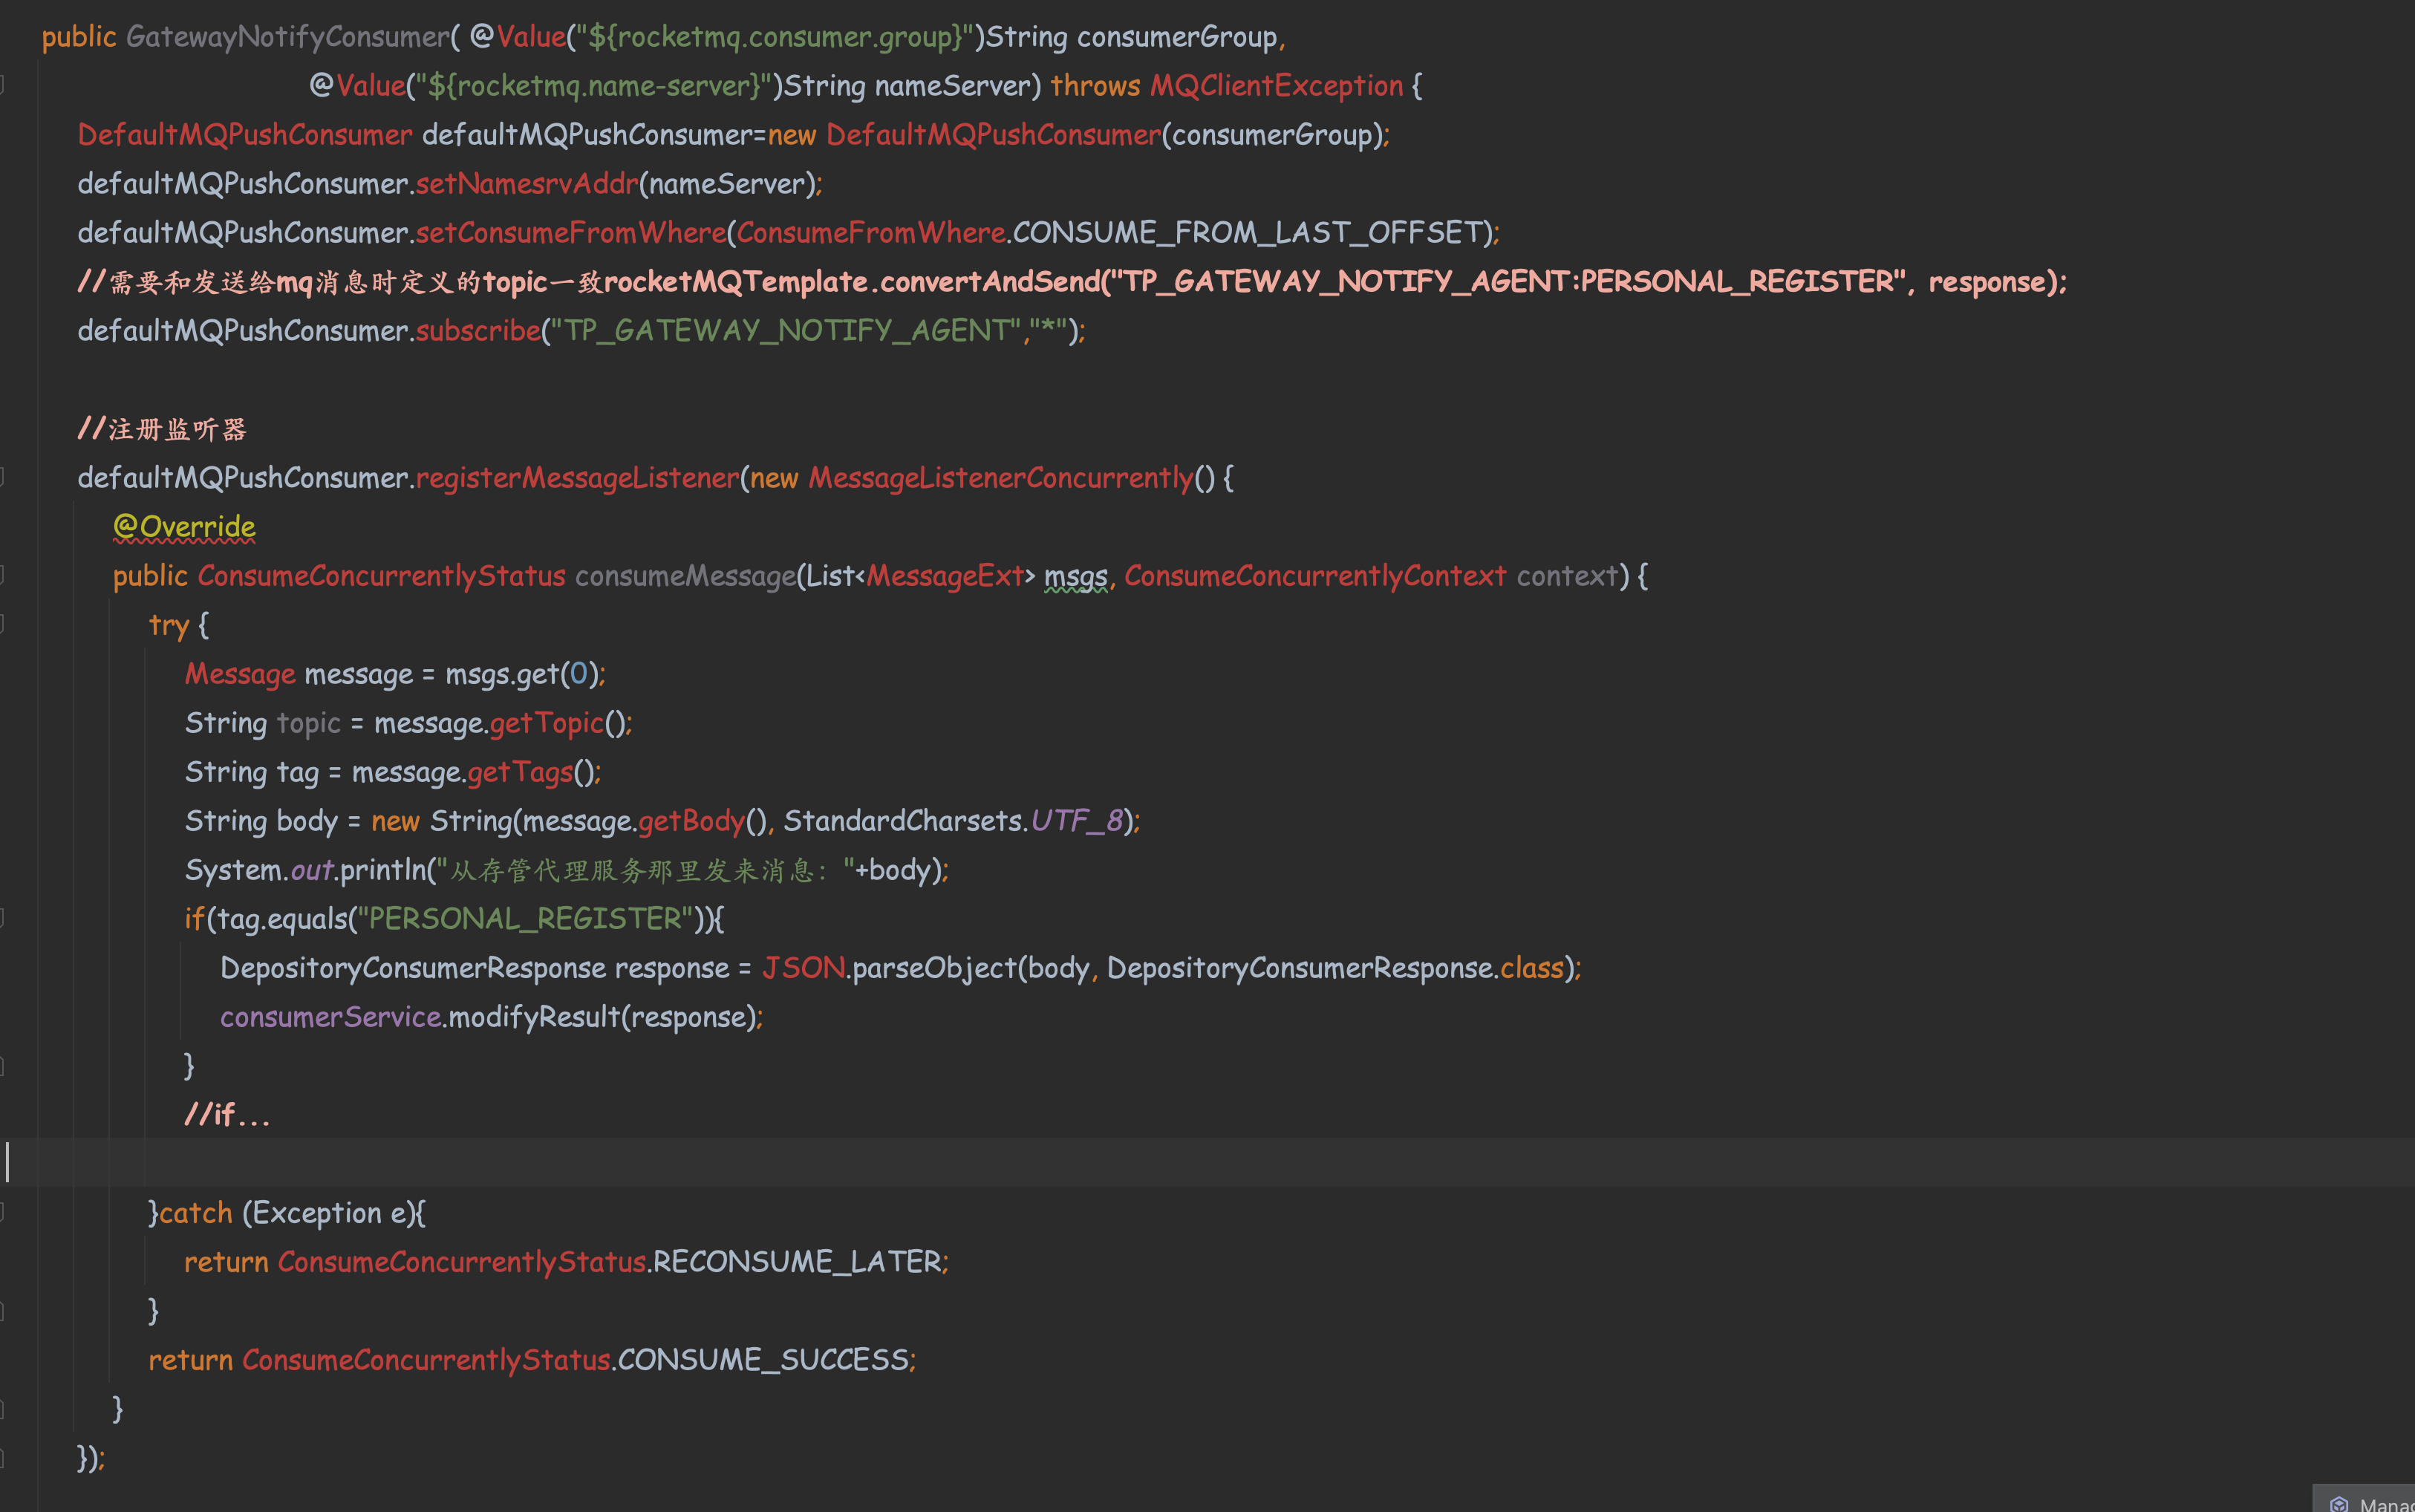Viewport: 2415px width, 1512px height.
Task: Click the '@Override' annotation
Action: coord(184,528)
